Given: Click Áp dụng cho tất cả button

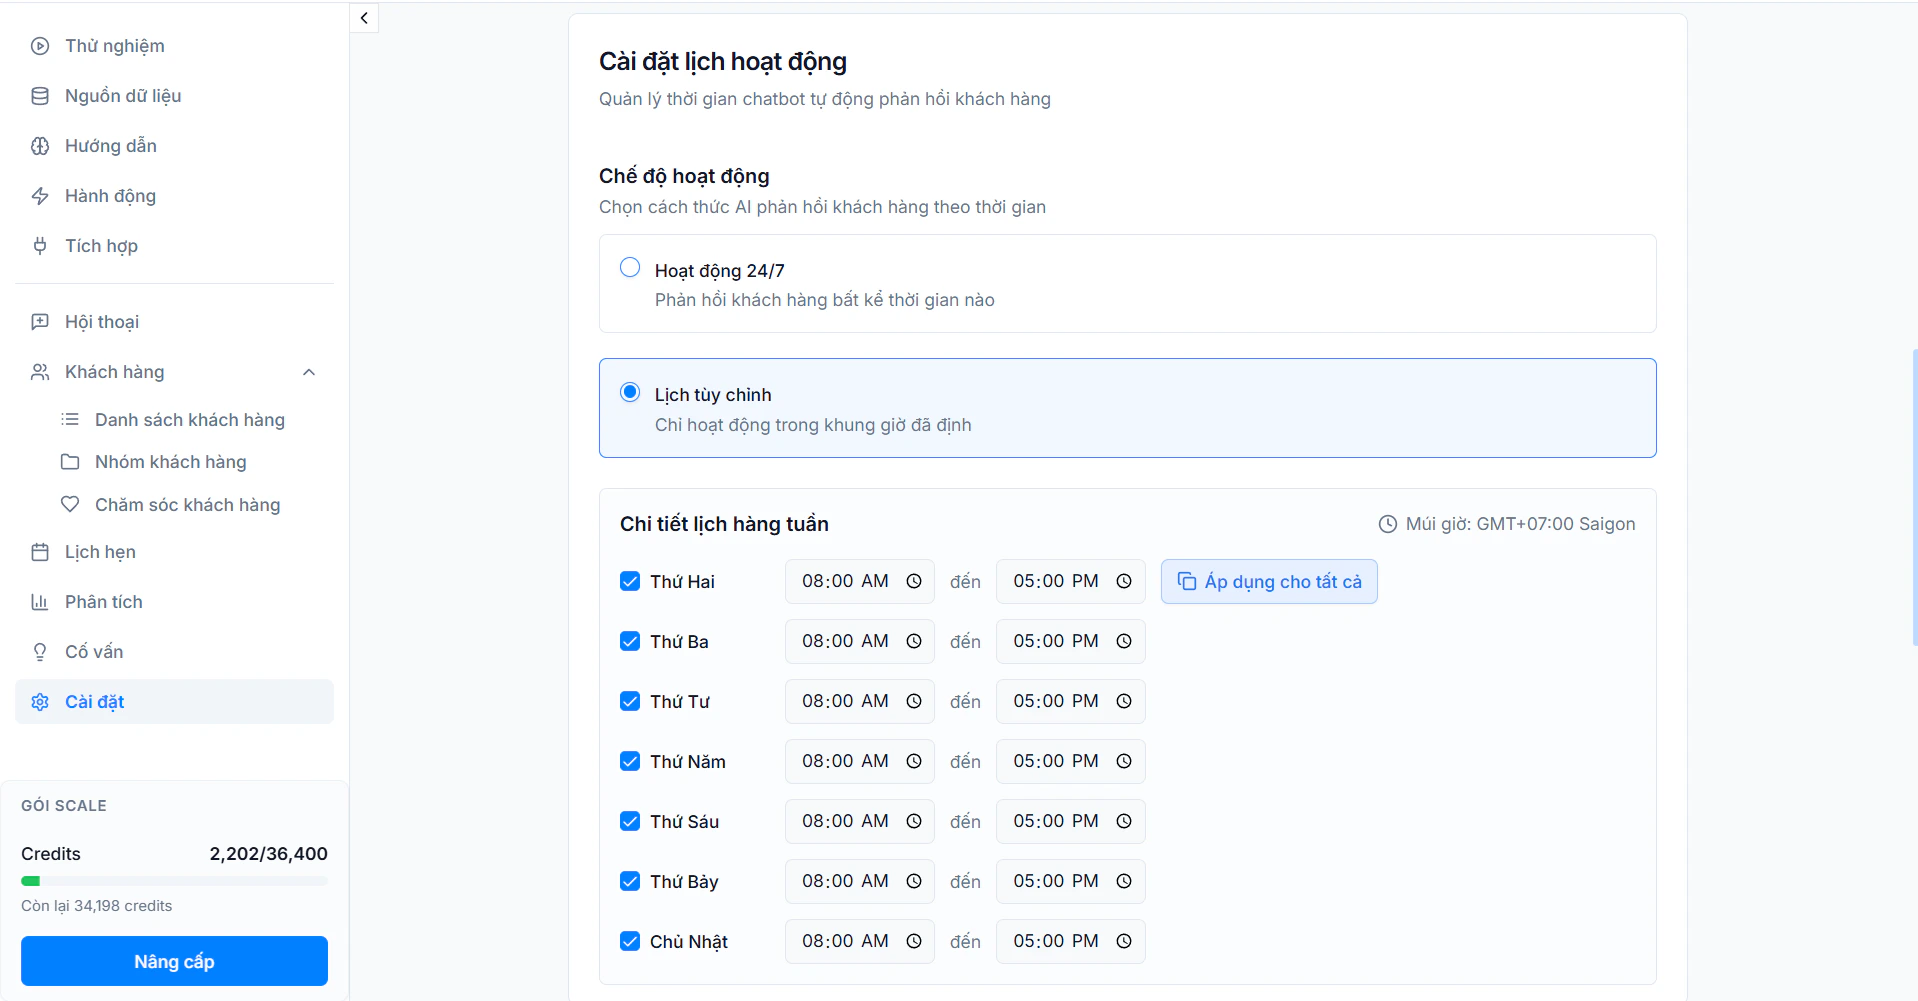Looking at the screenshot, I should 1269,581.
